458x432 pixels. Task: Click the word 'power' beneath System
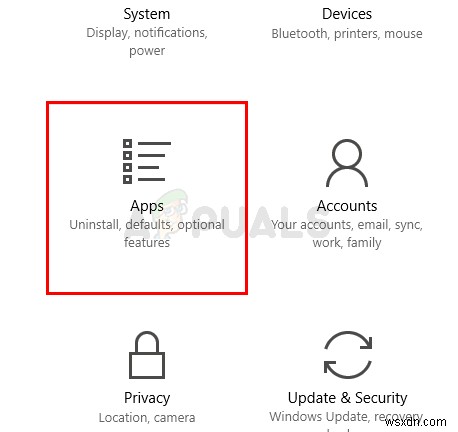(x=147, y=51)
